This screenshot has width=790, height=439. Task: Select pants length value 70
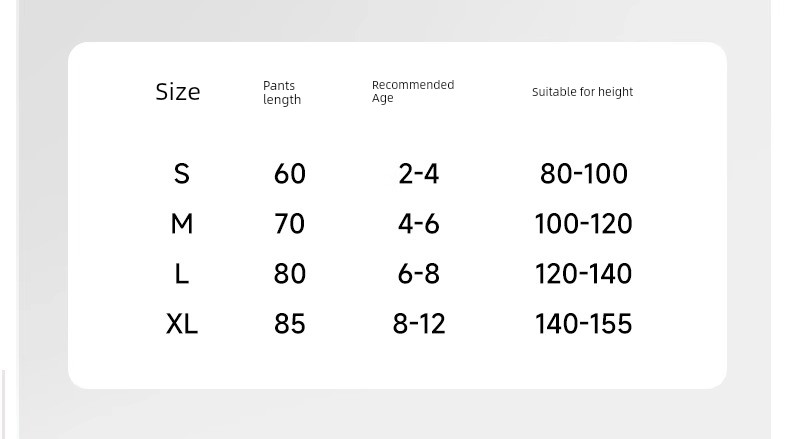290,223
